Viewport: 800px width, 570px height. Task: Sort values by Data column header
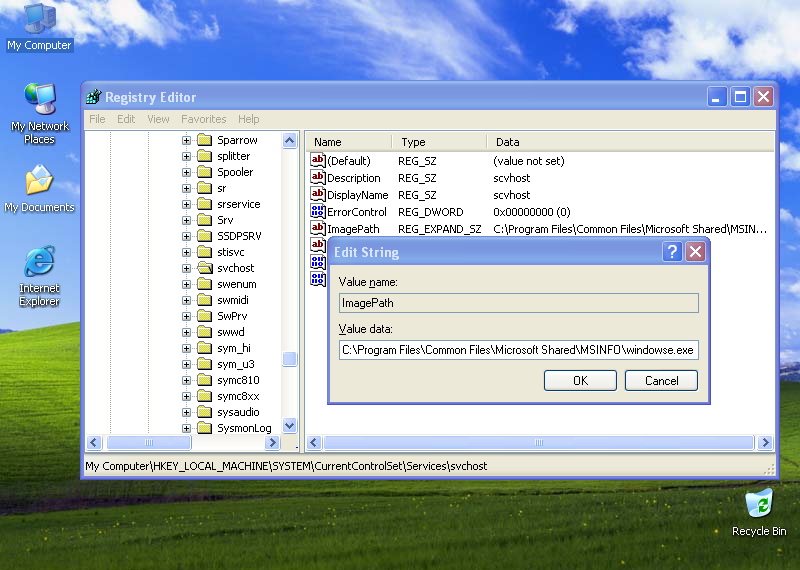(631, 142)
